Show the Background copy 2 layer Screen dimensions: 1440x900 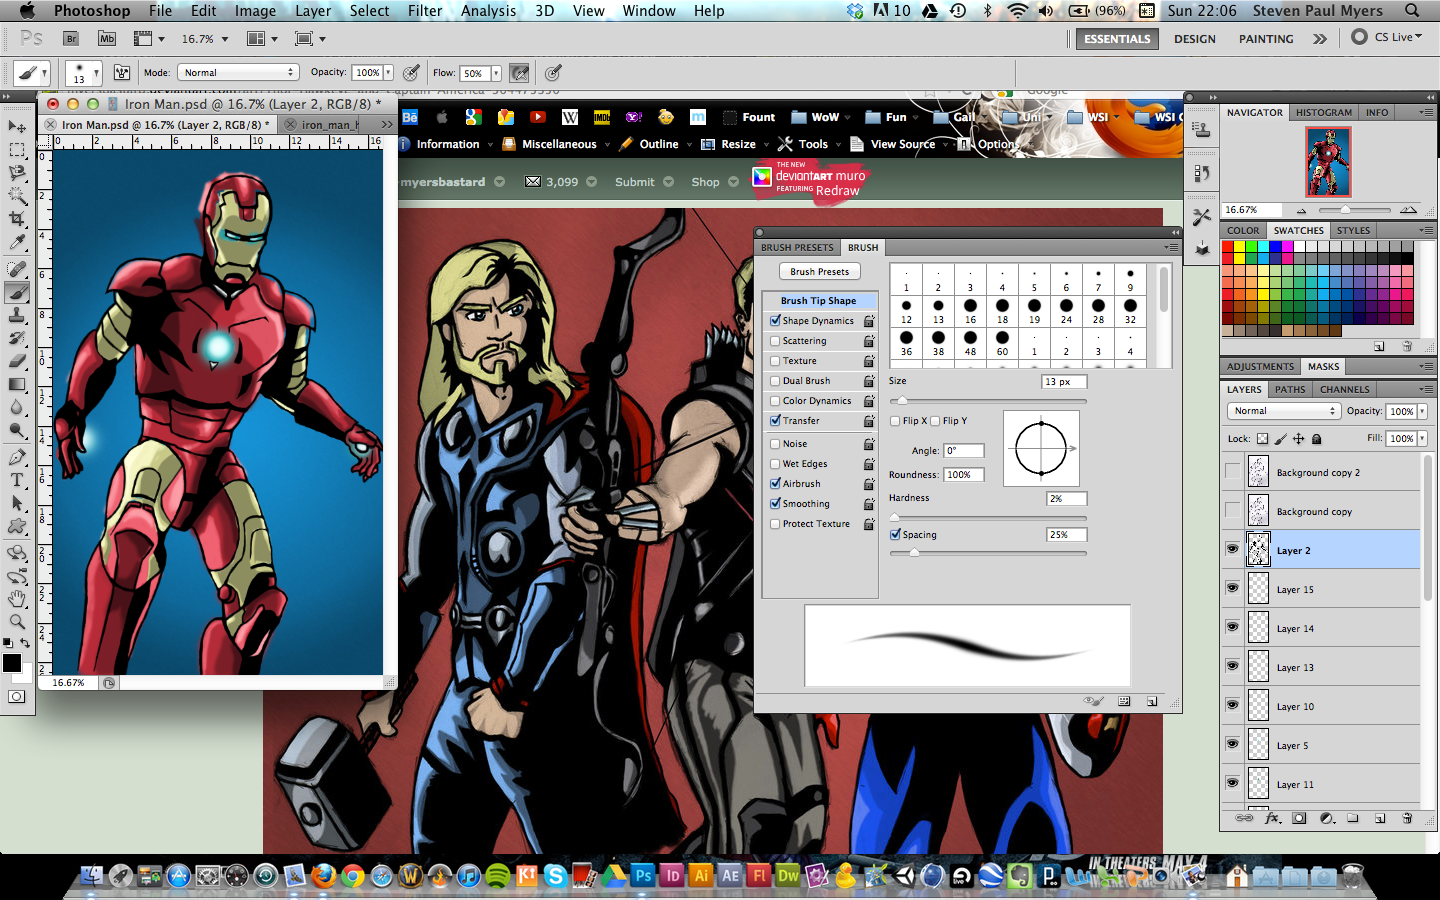pos(1232,471)
